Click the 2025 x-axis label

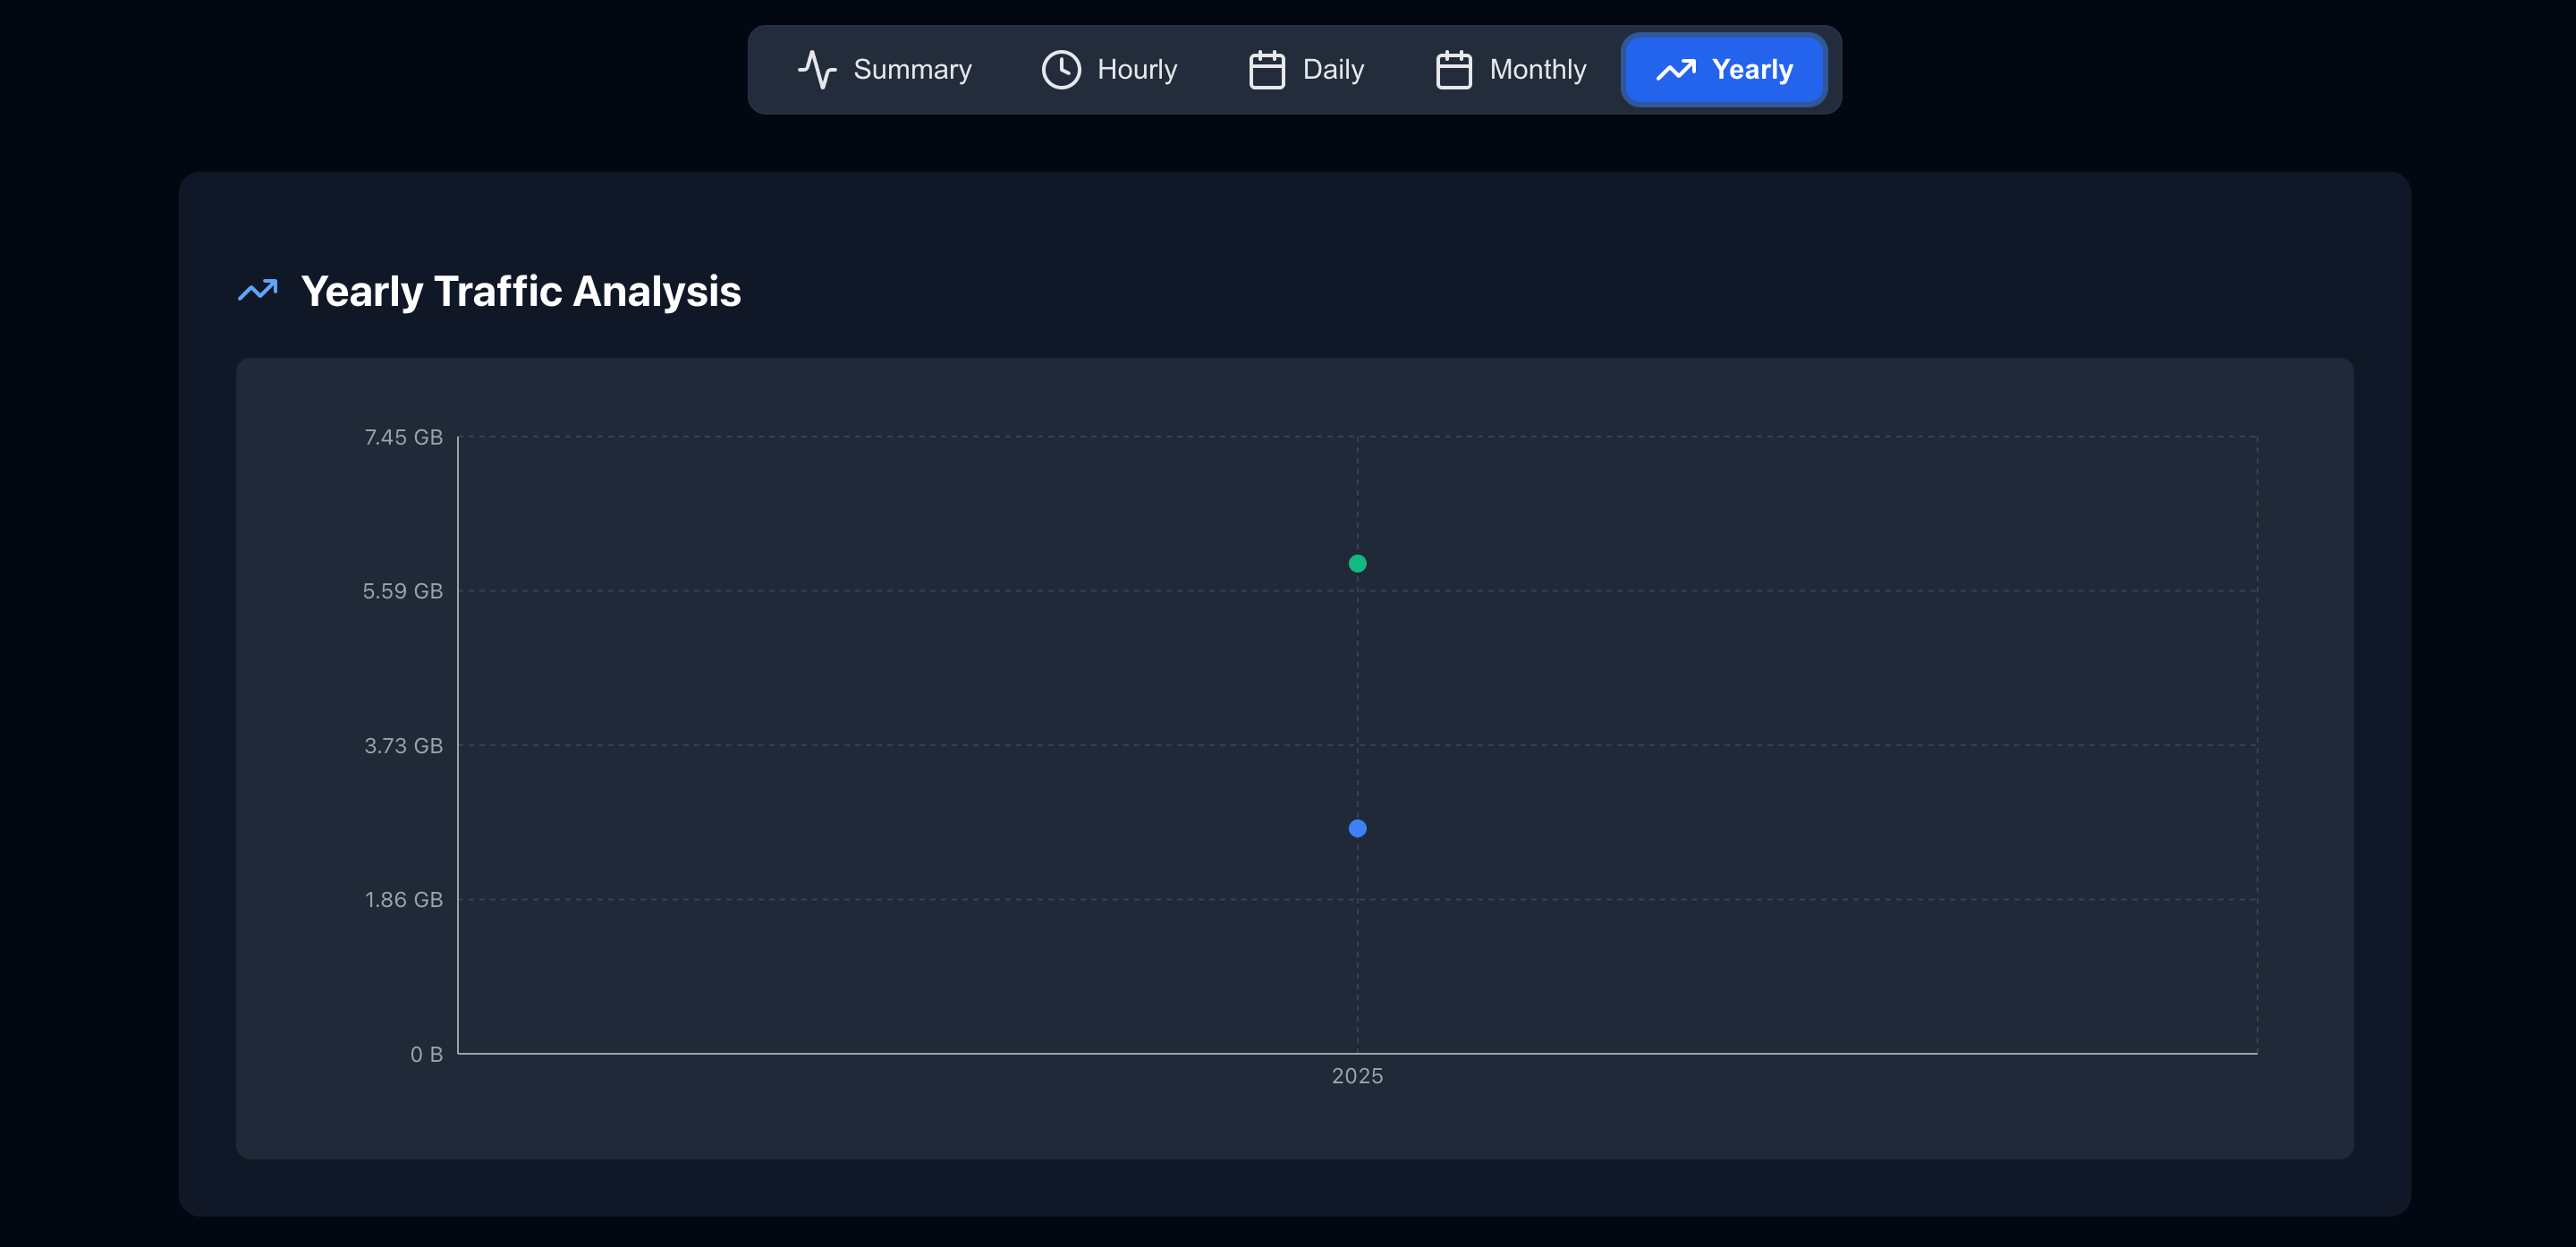[x=1357, y=1076]
